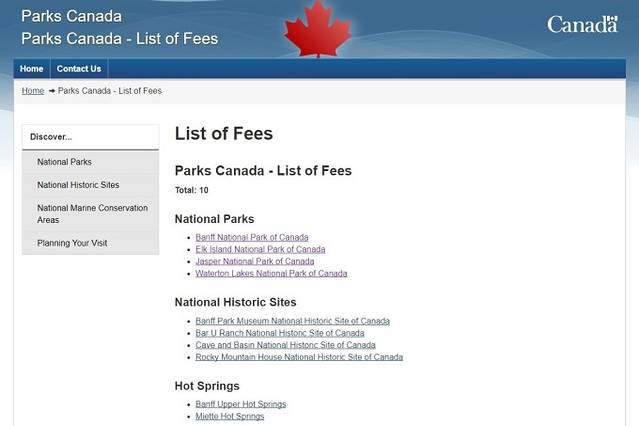Open Waterton Lakes National Park of Canada link
This screenshot has height=426, width=639.
pyautogui.click(x=271, y=274)
